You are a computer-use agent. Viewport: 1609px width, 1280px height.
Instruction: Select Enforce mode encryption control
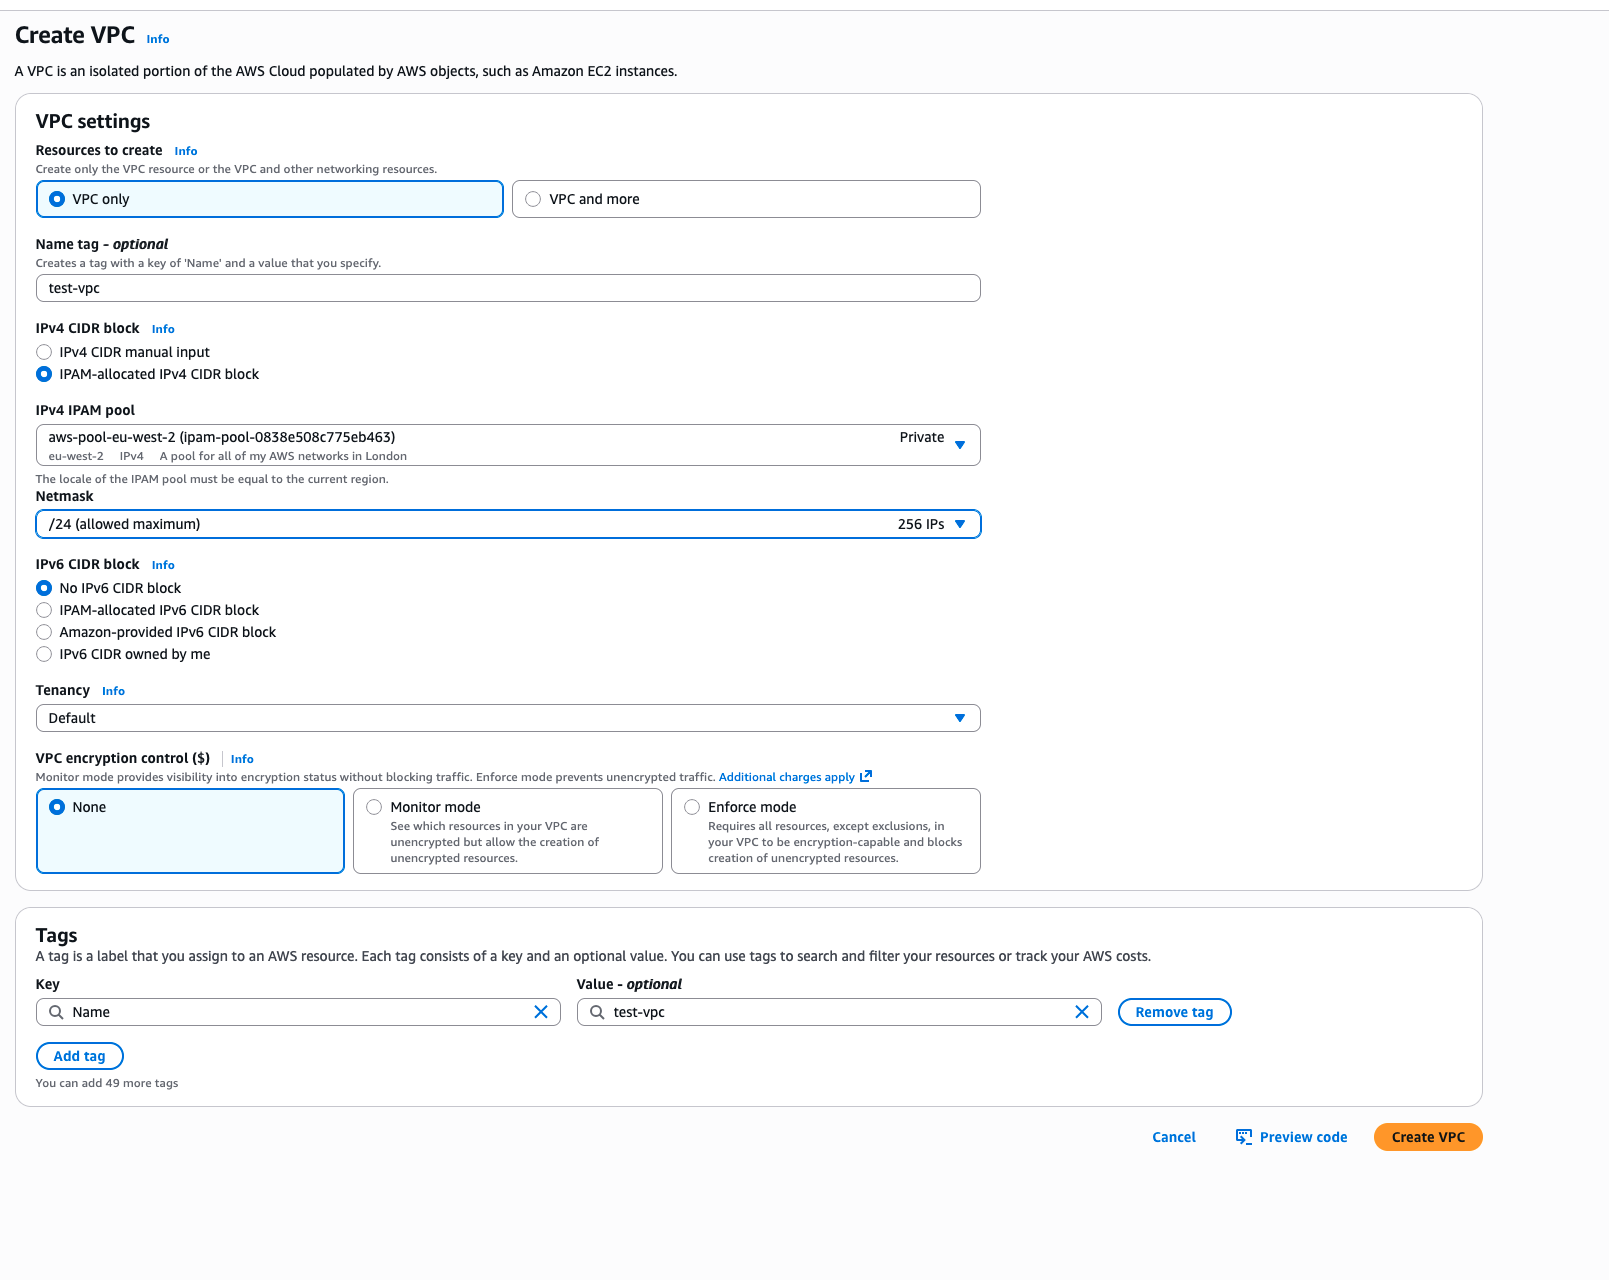coord(692,807)
